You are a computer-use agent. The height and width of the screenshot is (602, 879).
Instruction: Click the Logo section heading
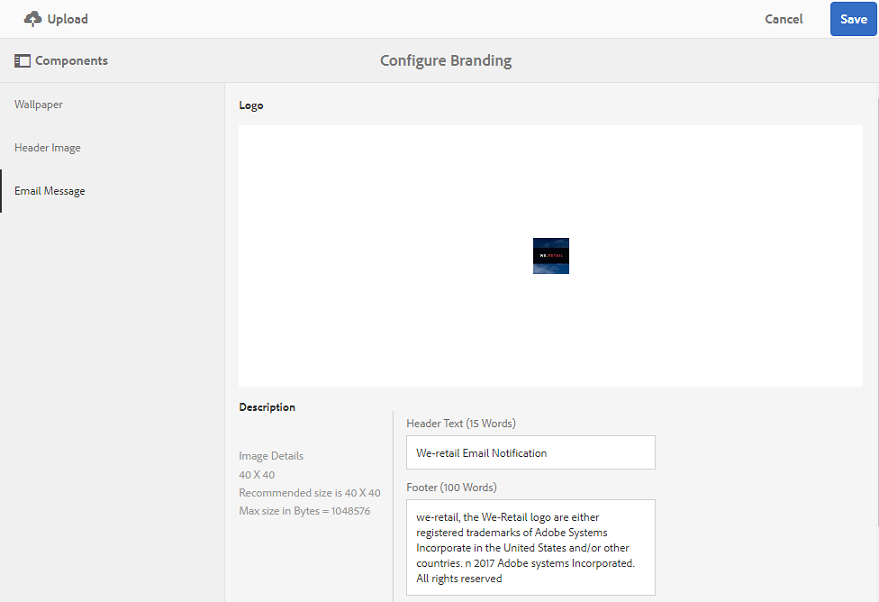coord(251,105)
